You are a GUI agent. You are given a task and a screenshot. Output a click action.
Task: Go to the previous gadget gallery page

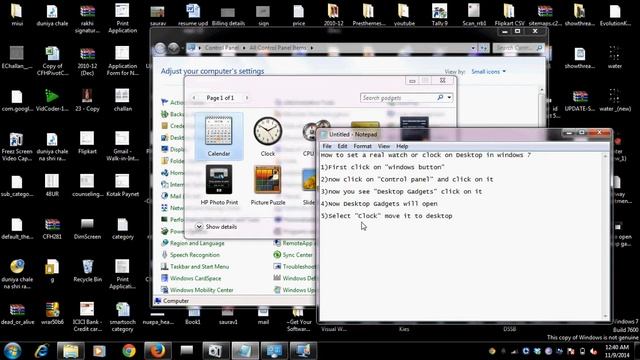click(194, 98)
